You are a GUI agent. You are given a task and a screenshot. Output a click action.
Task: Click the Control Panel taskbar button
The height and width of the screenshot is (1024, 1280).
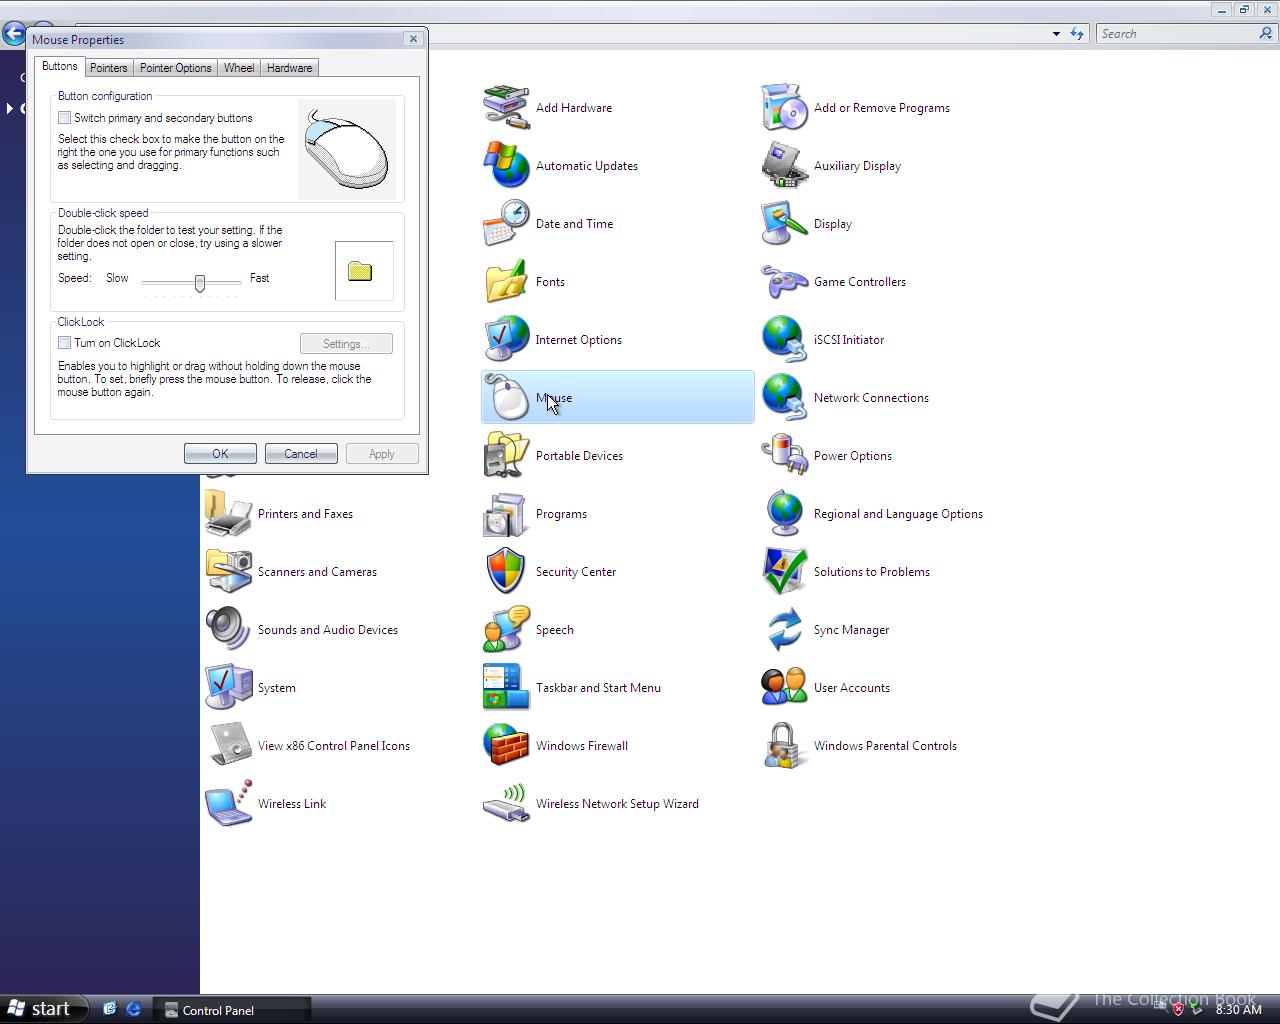(x=232, y=1010)
